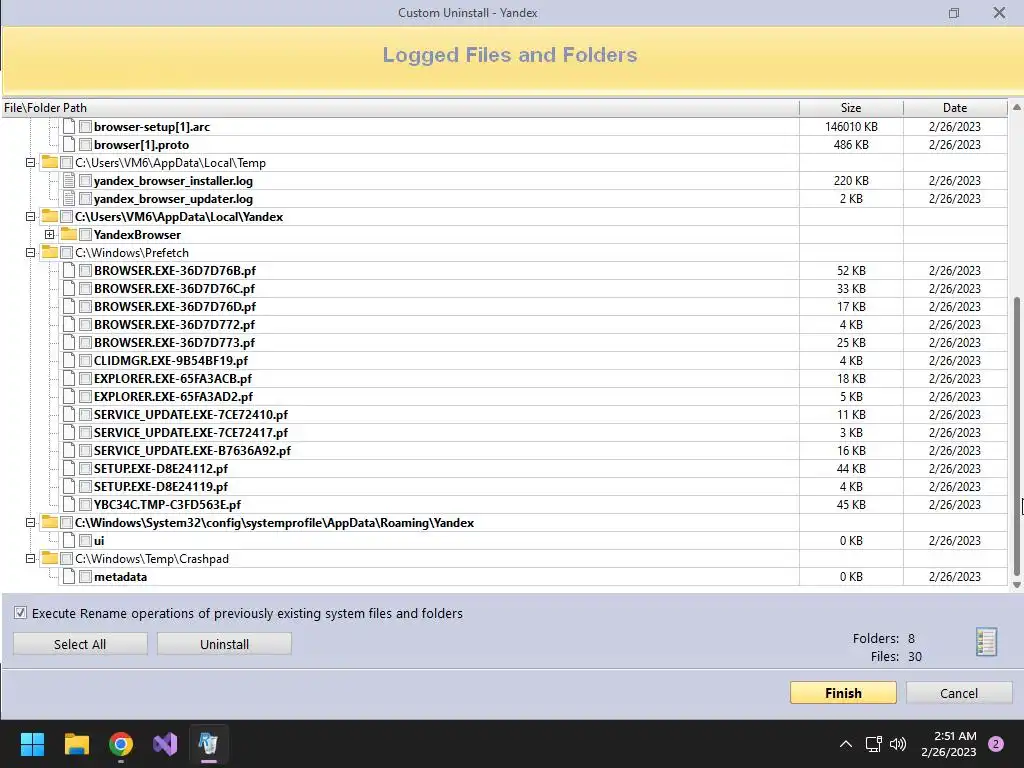Viewport: 1024px width, 768px height.
Task: Open Visual Studio from the taskbar
Action: click(x=165, y=744)
